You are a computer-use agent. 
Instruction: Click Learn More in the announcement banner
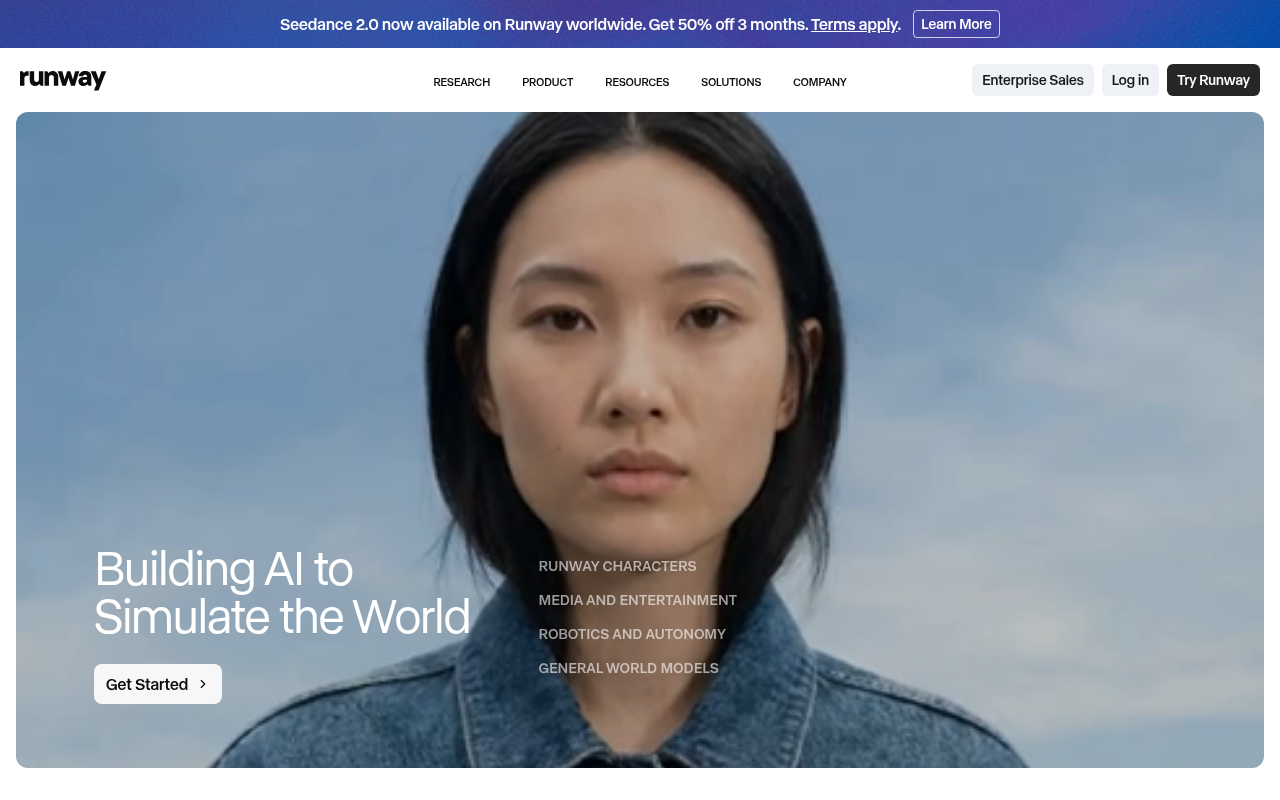coord(956,23)
